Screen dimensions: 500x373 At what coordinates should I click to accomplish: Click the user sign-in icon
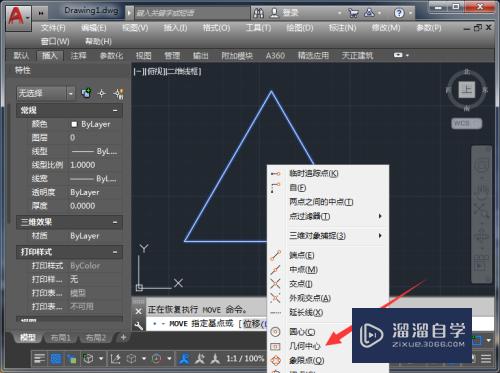click(x=274, y=13)
